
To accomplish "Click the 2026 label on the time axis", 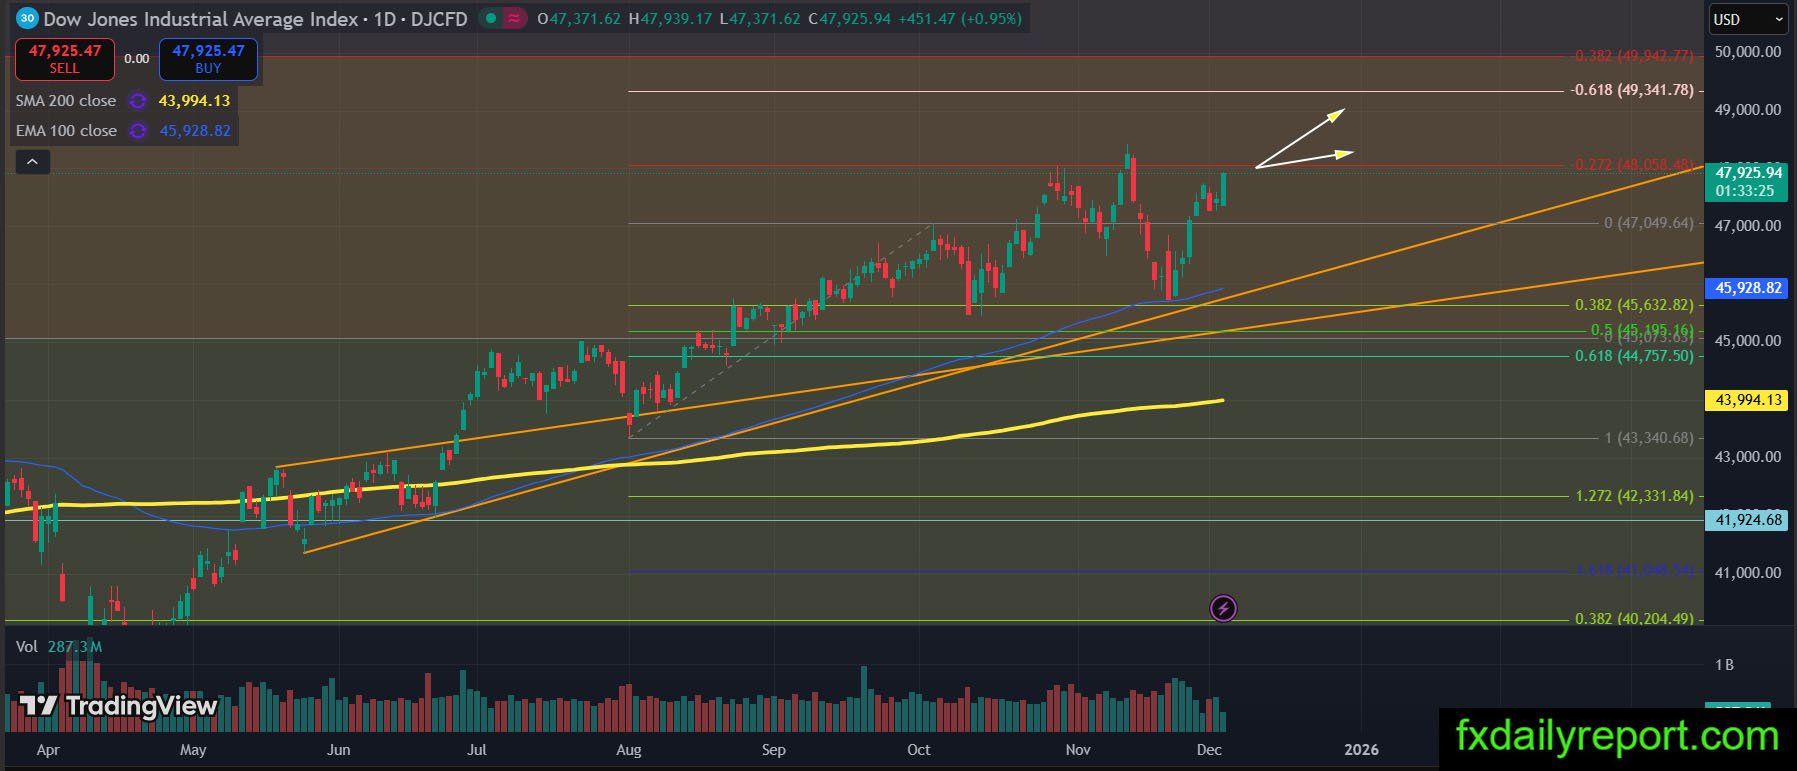I will click(1361, 750).
